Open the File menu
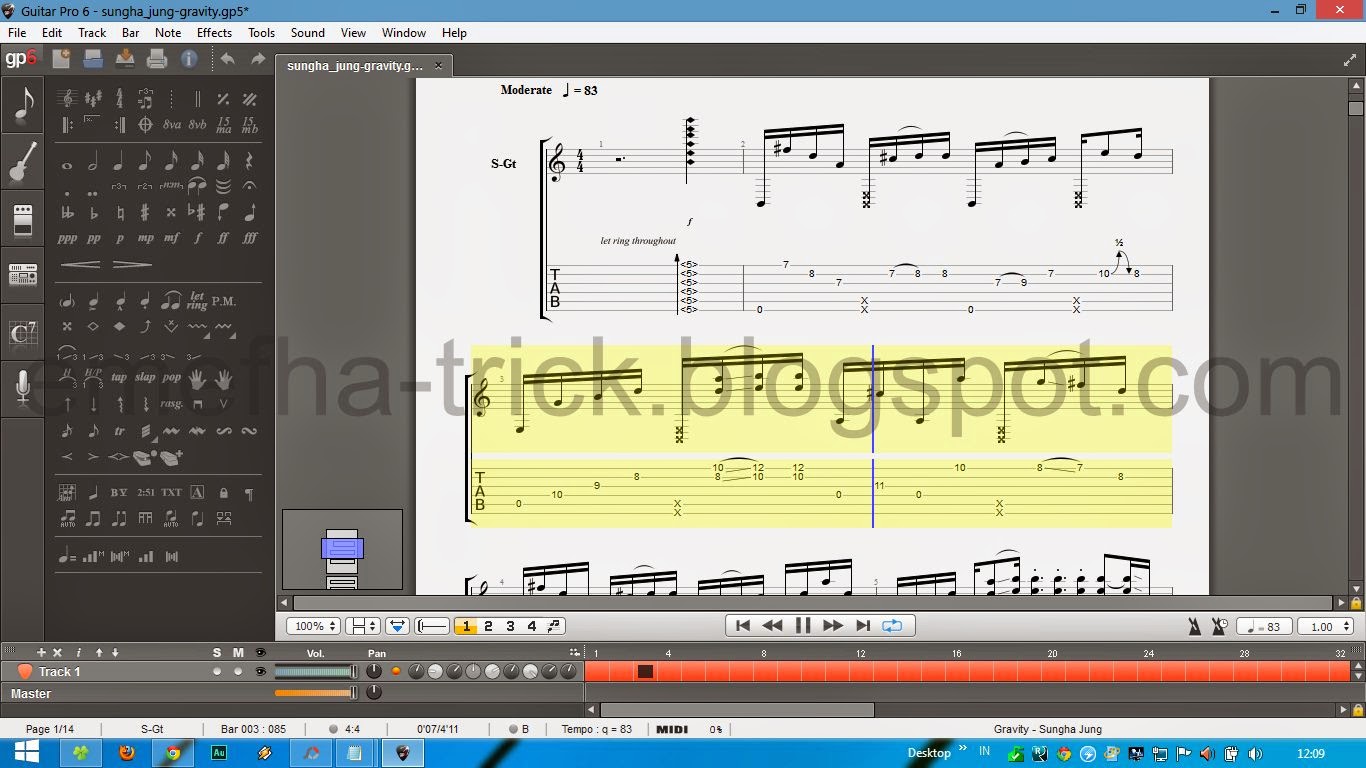Viewport: 1366px width, 768px height. 17,32
